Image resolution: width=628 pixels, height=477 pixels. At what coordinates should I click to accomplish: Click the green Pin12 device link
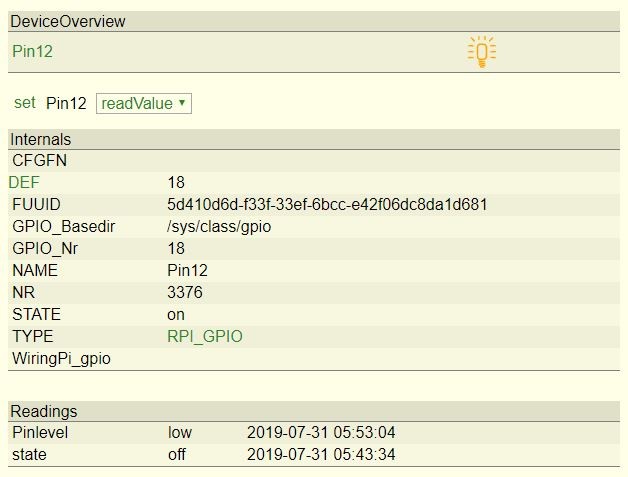tap(32, 51)
